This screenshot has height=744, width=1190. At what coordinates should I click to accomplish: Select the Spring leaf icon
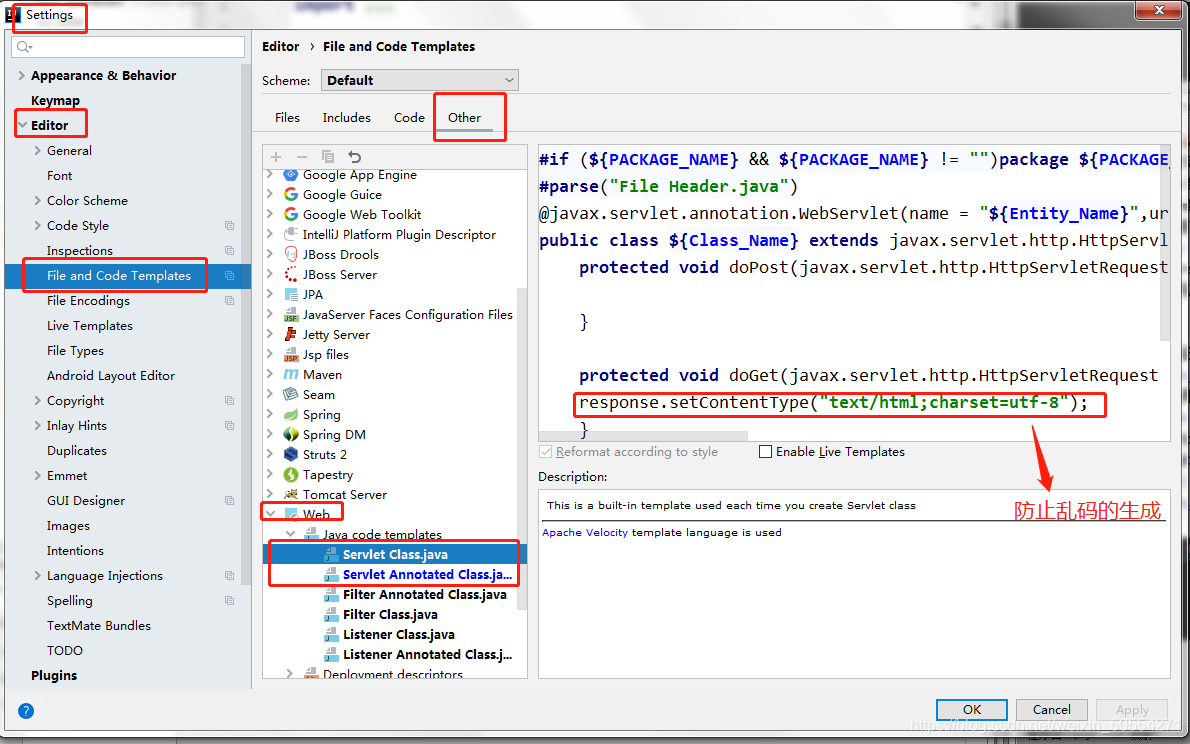click(291, 415)
